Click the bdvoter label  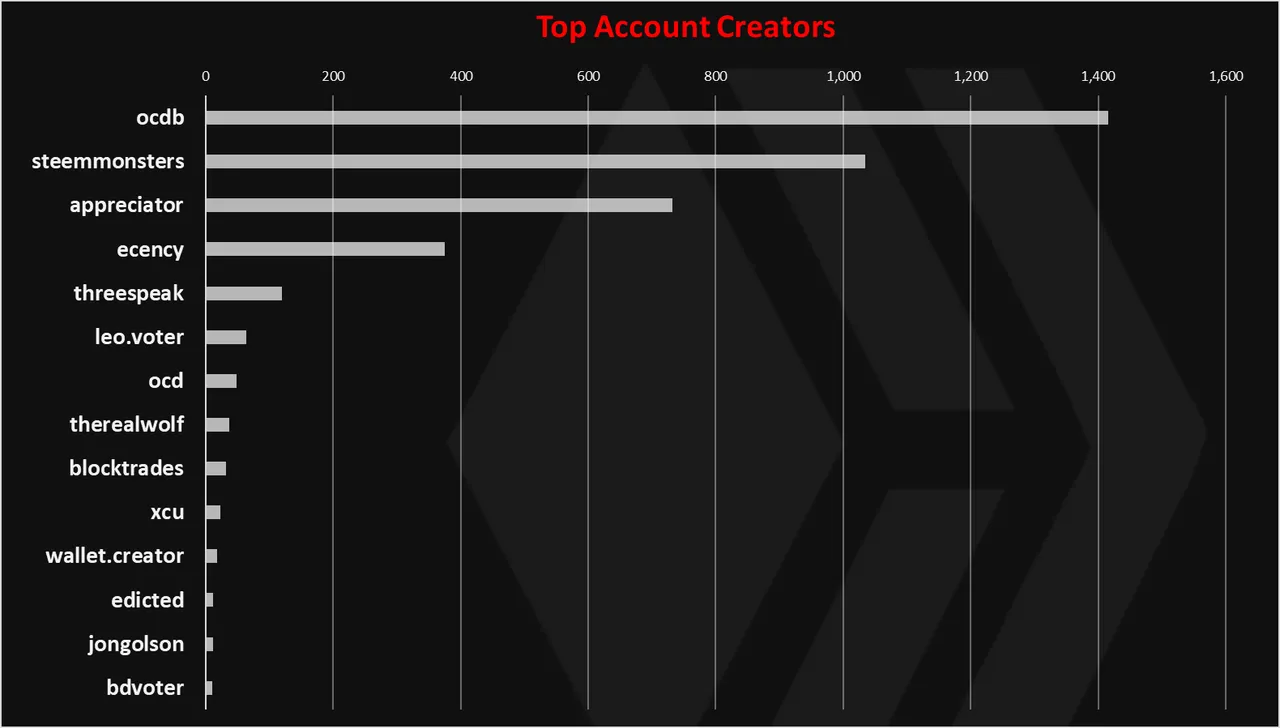pyautogui.click(x=145, y=688)
